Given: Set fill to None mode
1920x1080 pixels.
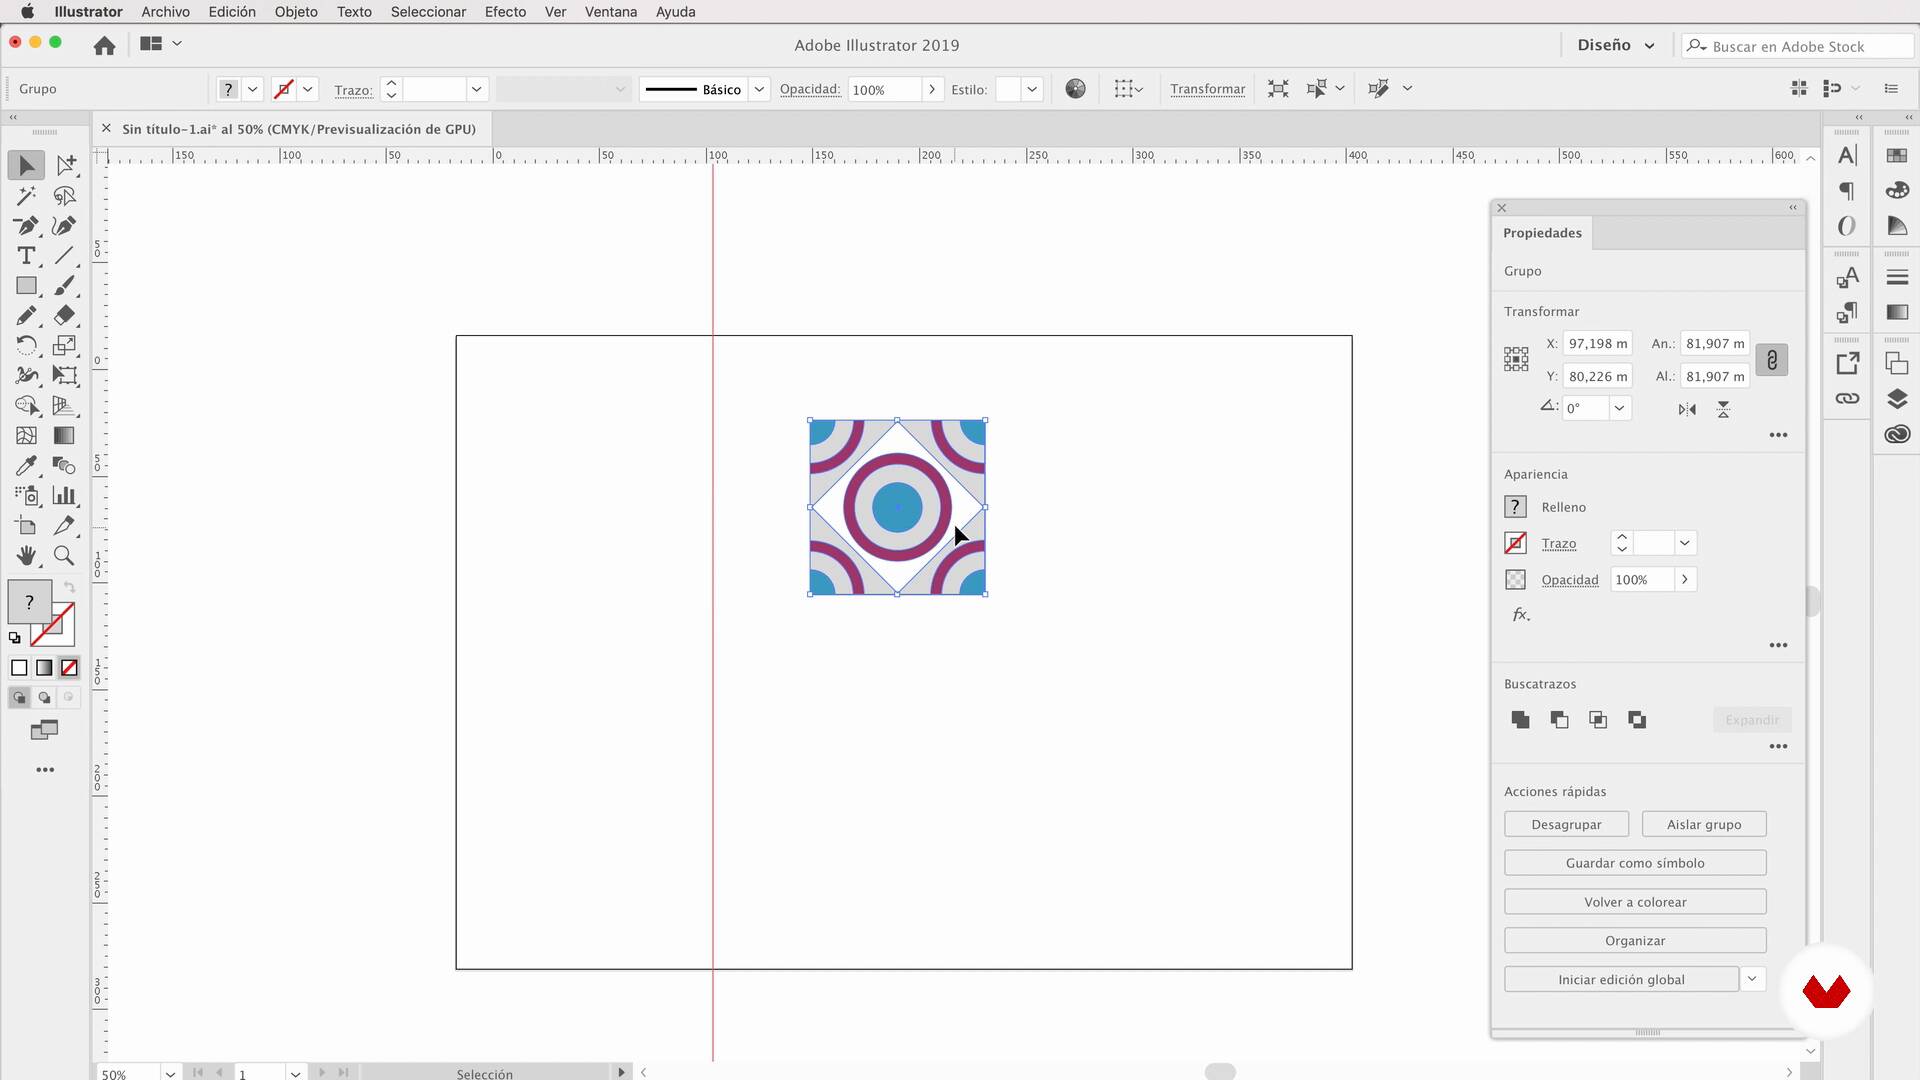Looking at the screenshot, I should [x=69, y=668].
